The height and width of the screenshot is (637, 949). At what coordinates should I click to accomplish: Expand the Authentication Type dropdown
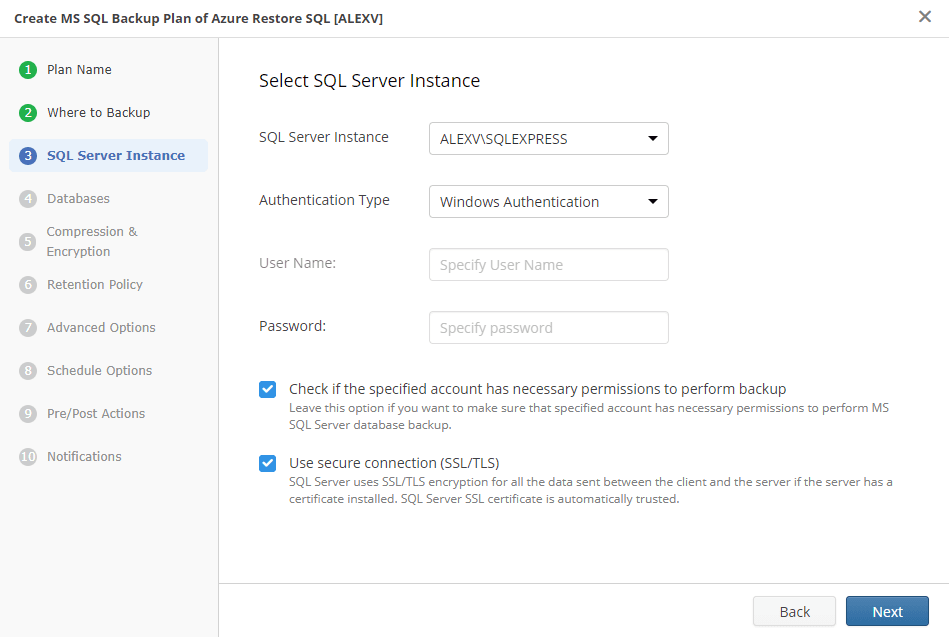pyautogui.click(x=548, y=202)
